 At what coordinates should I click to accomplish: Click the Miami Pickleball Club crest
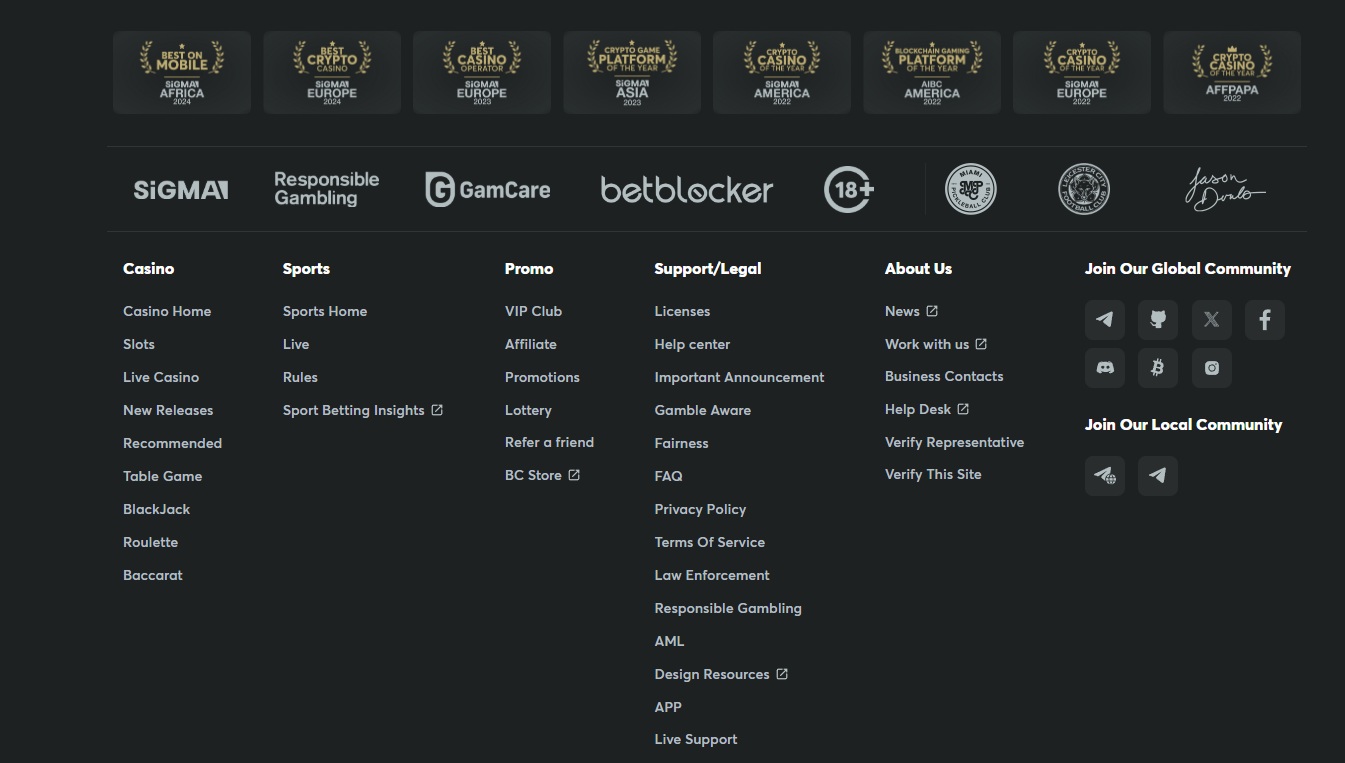(971, 189)
